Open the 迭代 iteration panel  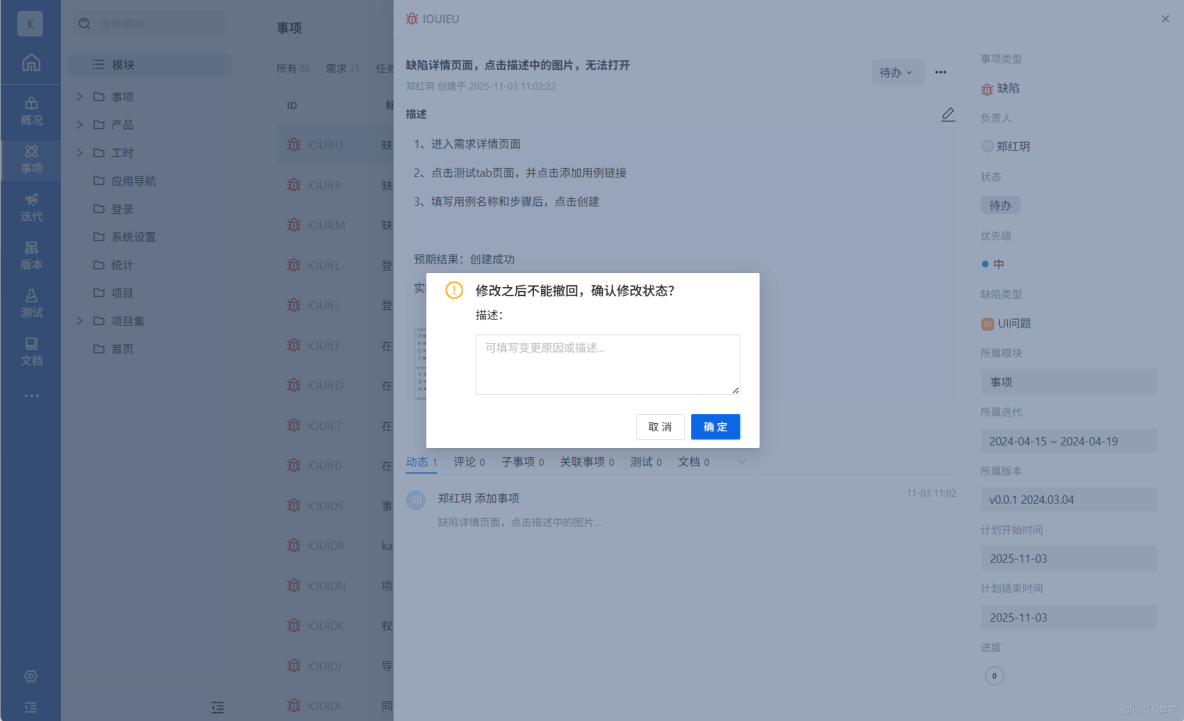click(x=31, y=206)
